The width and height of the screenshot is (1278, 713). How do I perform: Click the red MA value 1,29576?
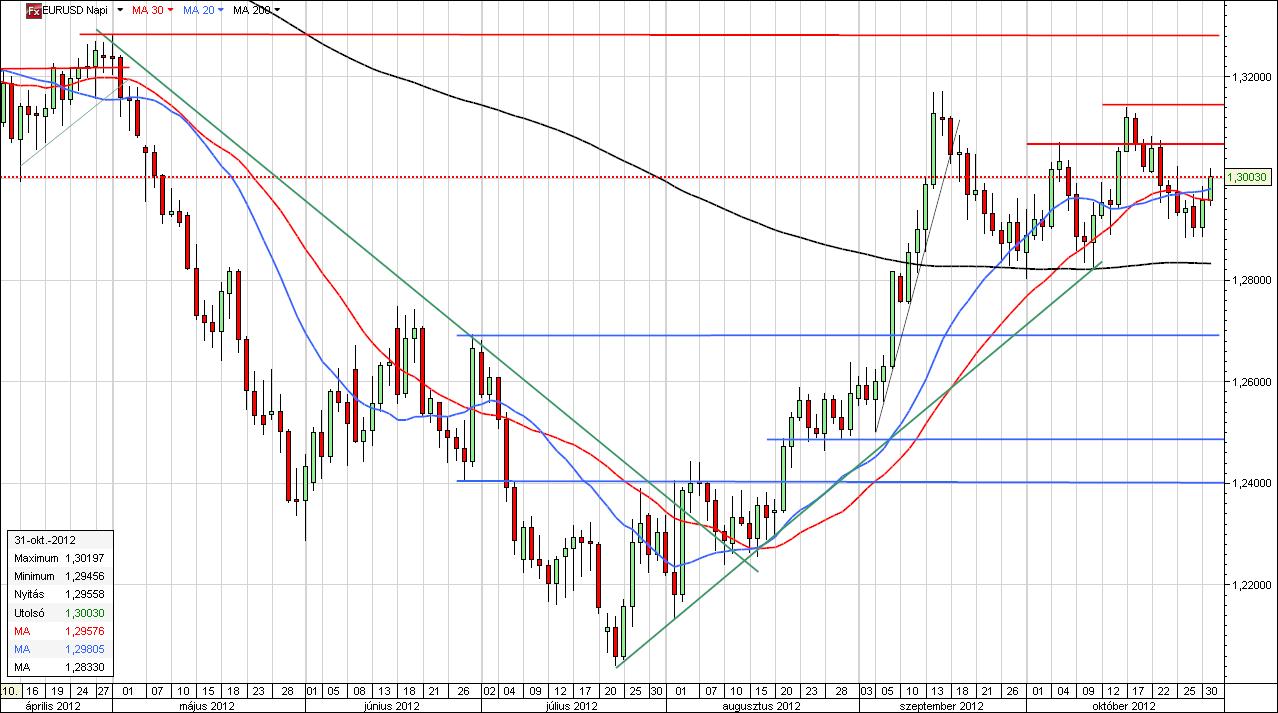pos(85,631)
